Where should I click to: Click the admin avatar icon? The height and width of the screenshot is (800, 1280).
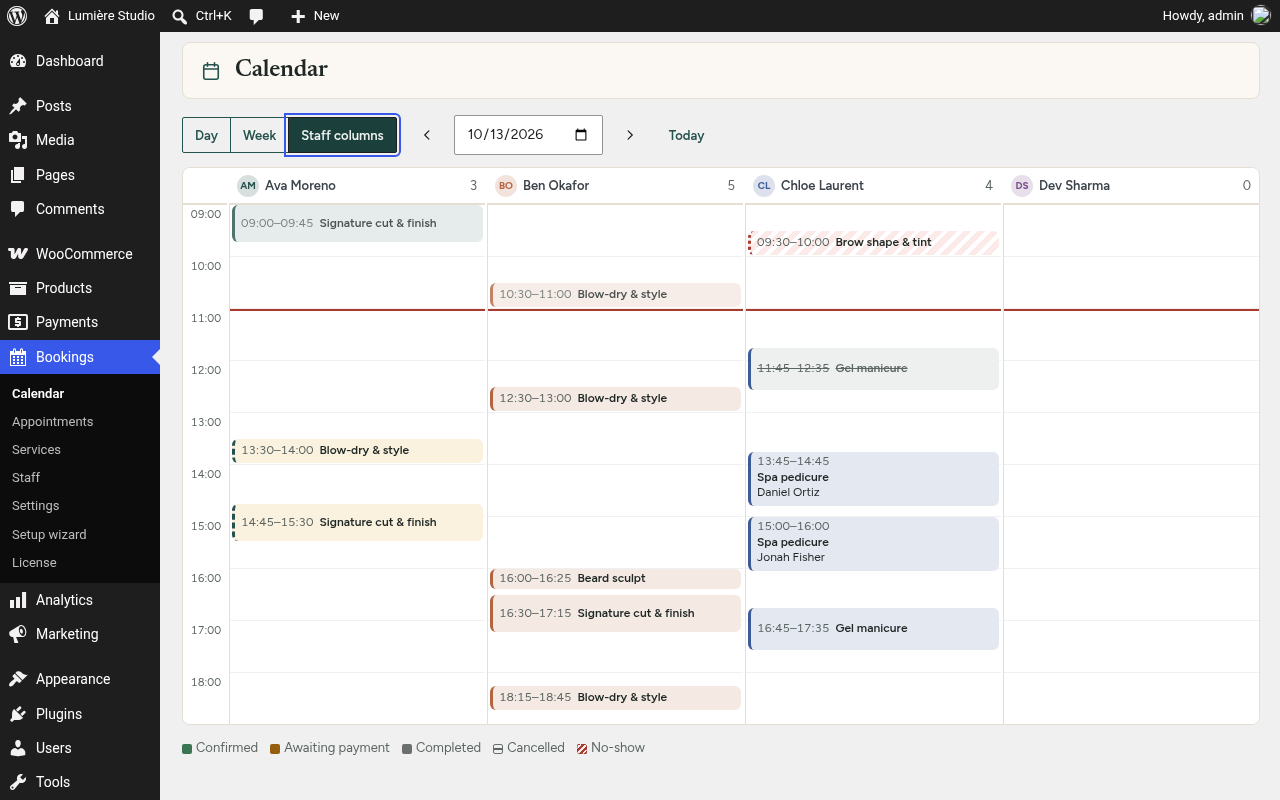pyautogui.click(x=1261, y=15)
